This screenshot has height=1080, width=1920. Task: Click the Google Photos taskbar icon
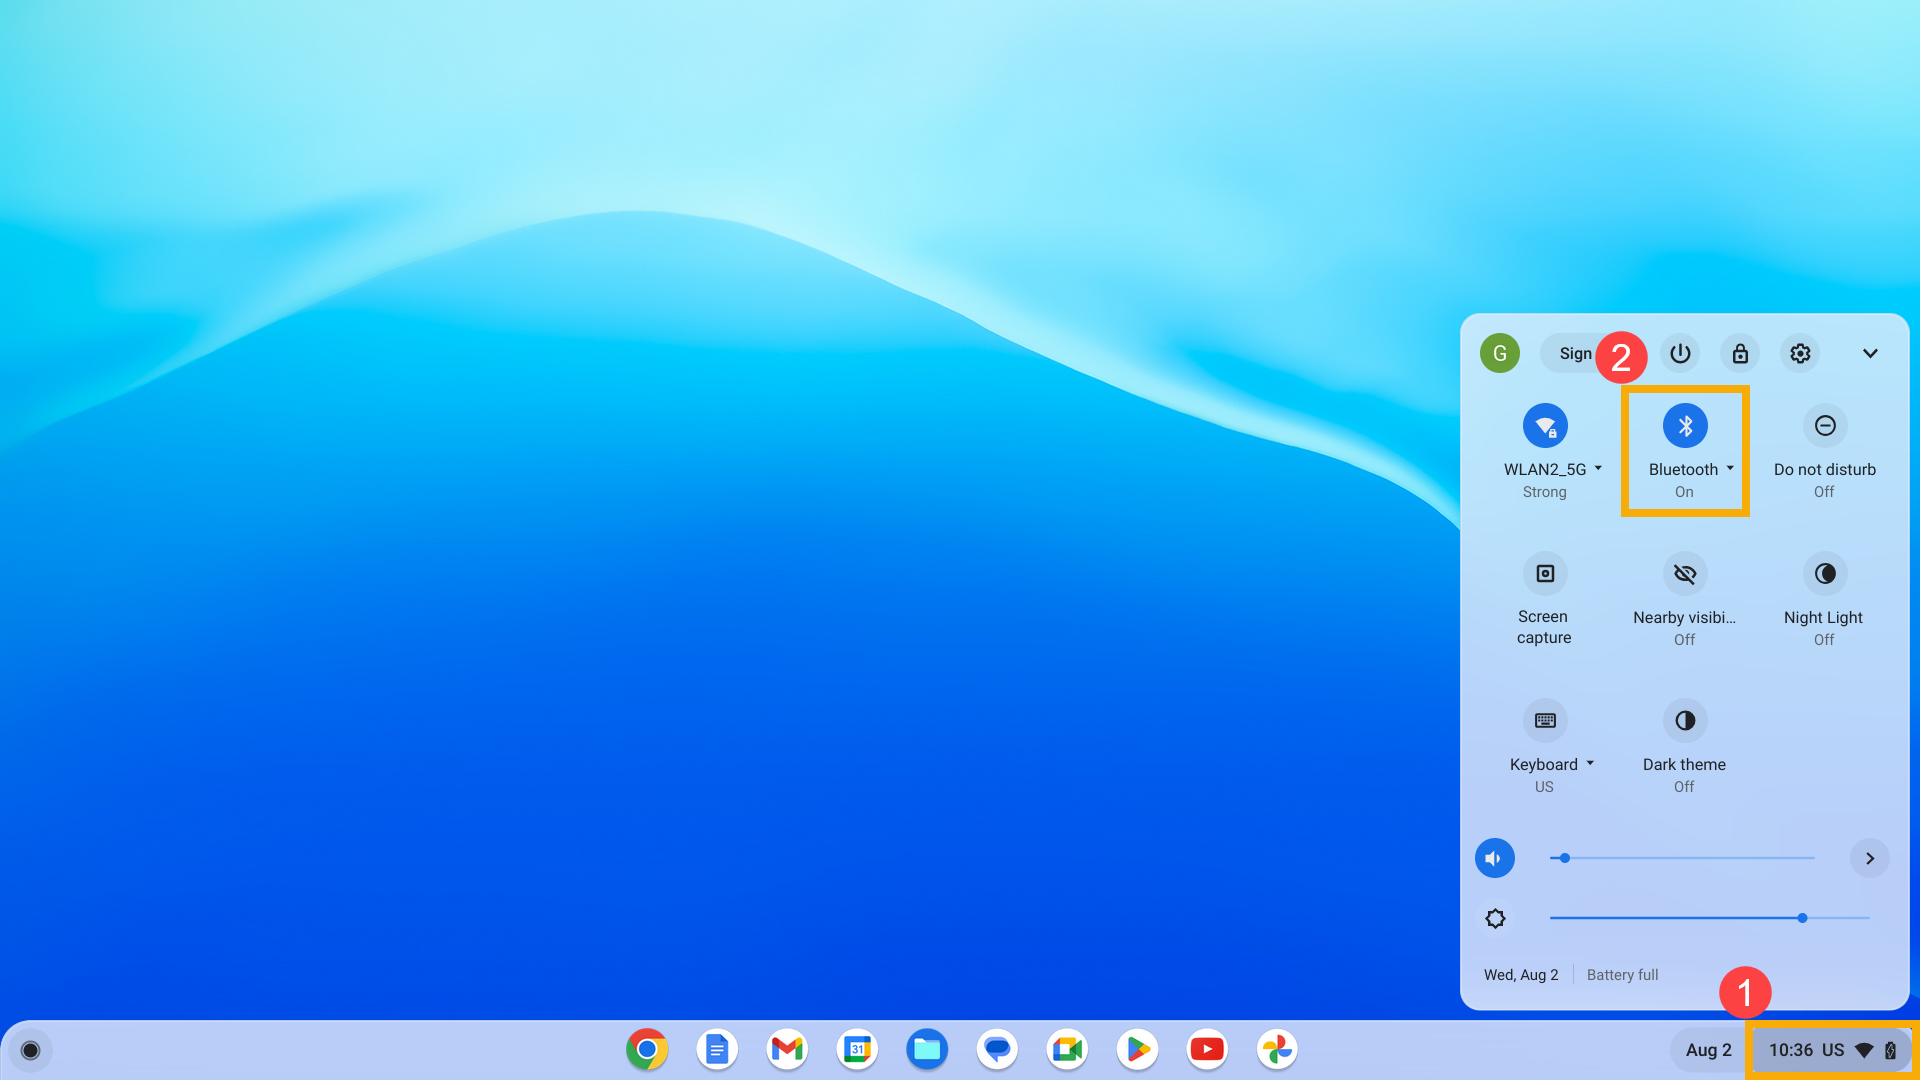1274,1050
